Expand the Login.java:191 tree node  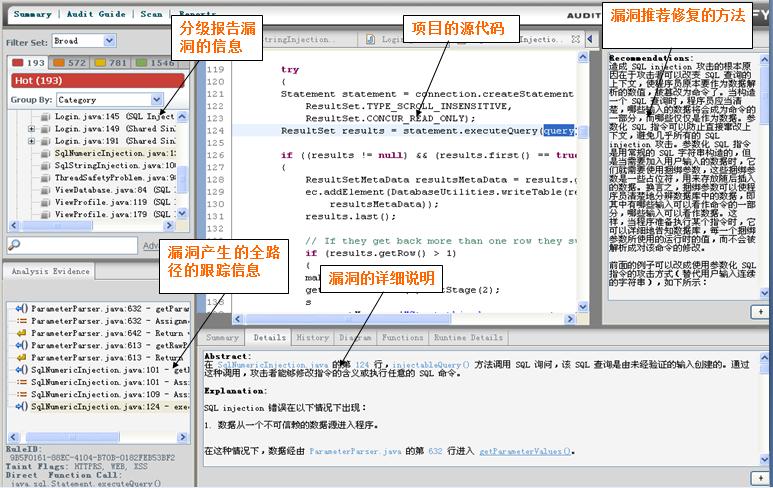[32, 141]
